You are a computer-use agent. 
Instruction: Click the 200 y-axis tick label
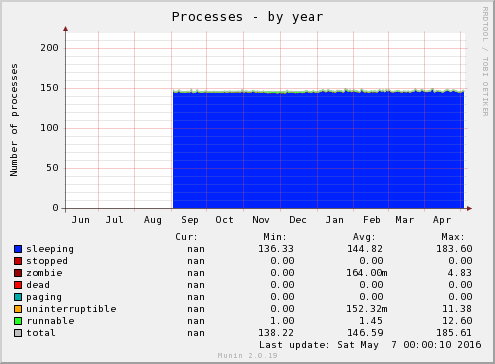pyautogui.click(x=49, y=48)
